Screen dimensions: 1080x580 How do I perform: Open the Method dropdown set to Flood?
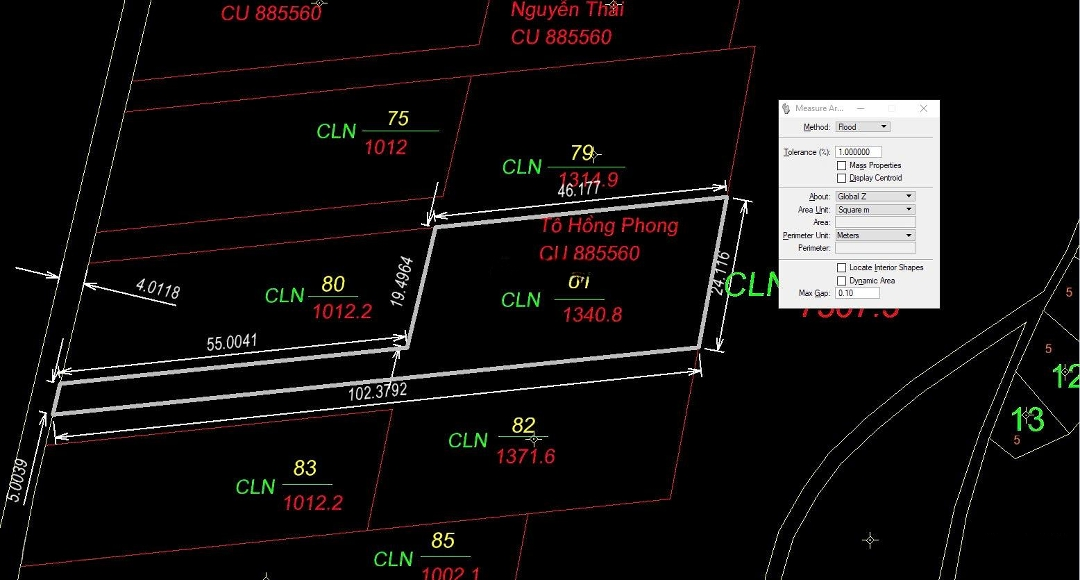(862, 127)
